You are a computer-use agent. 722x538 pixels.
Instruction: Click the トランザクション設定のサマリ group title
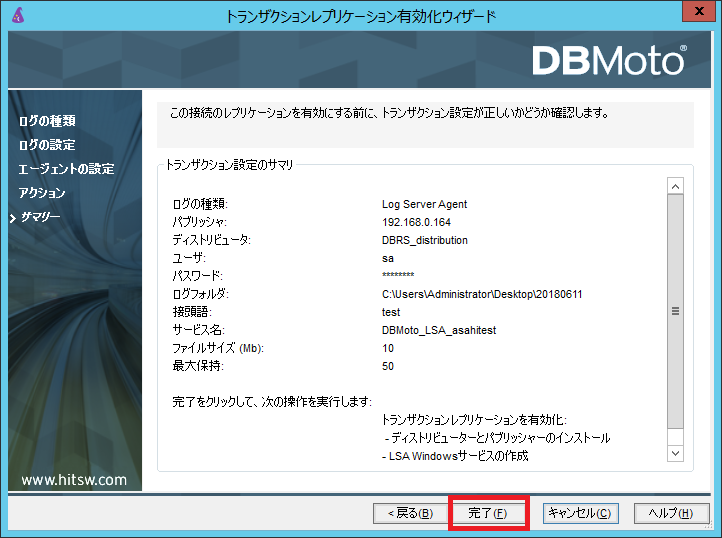[229, 164]
